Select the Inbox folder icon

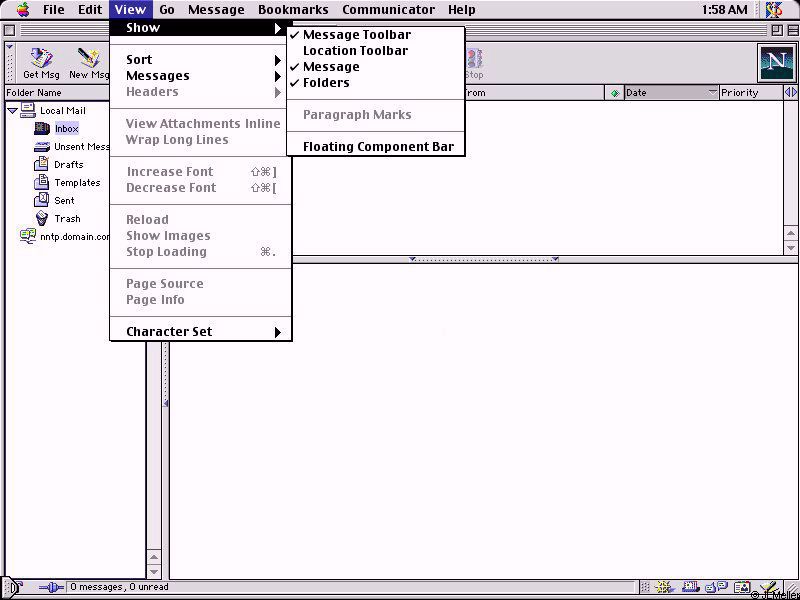pos(42,129)
